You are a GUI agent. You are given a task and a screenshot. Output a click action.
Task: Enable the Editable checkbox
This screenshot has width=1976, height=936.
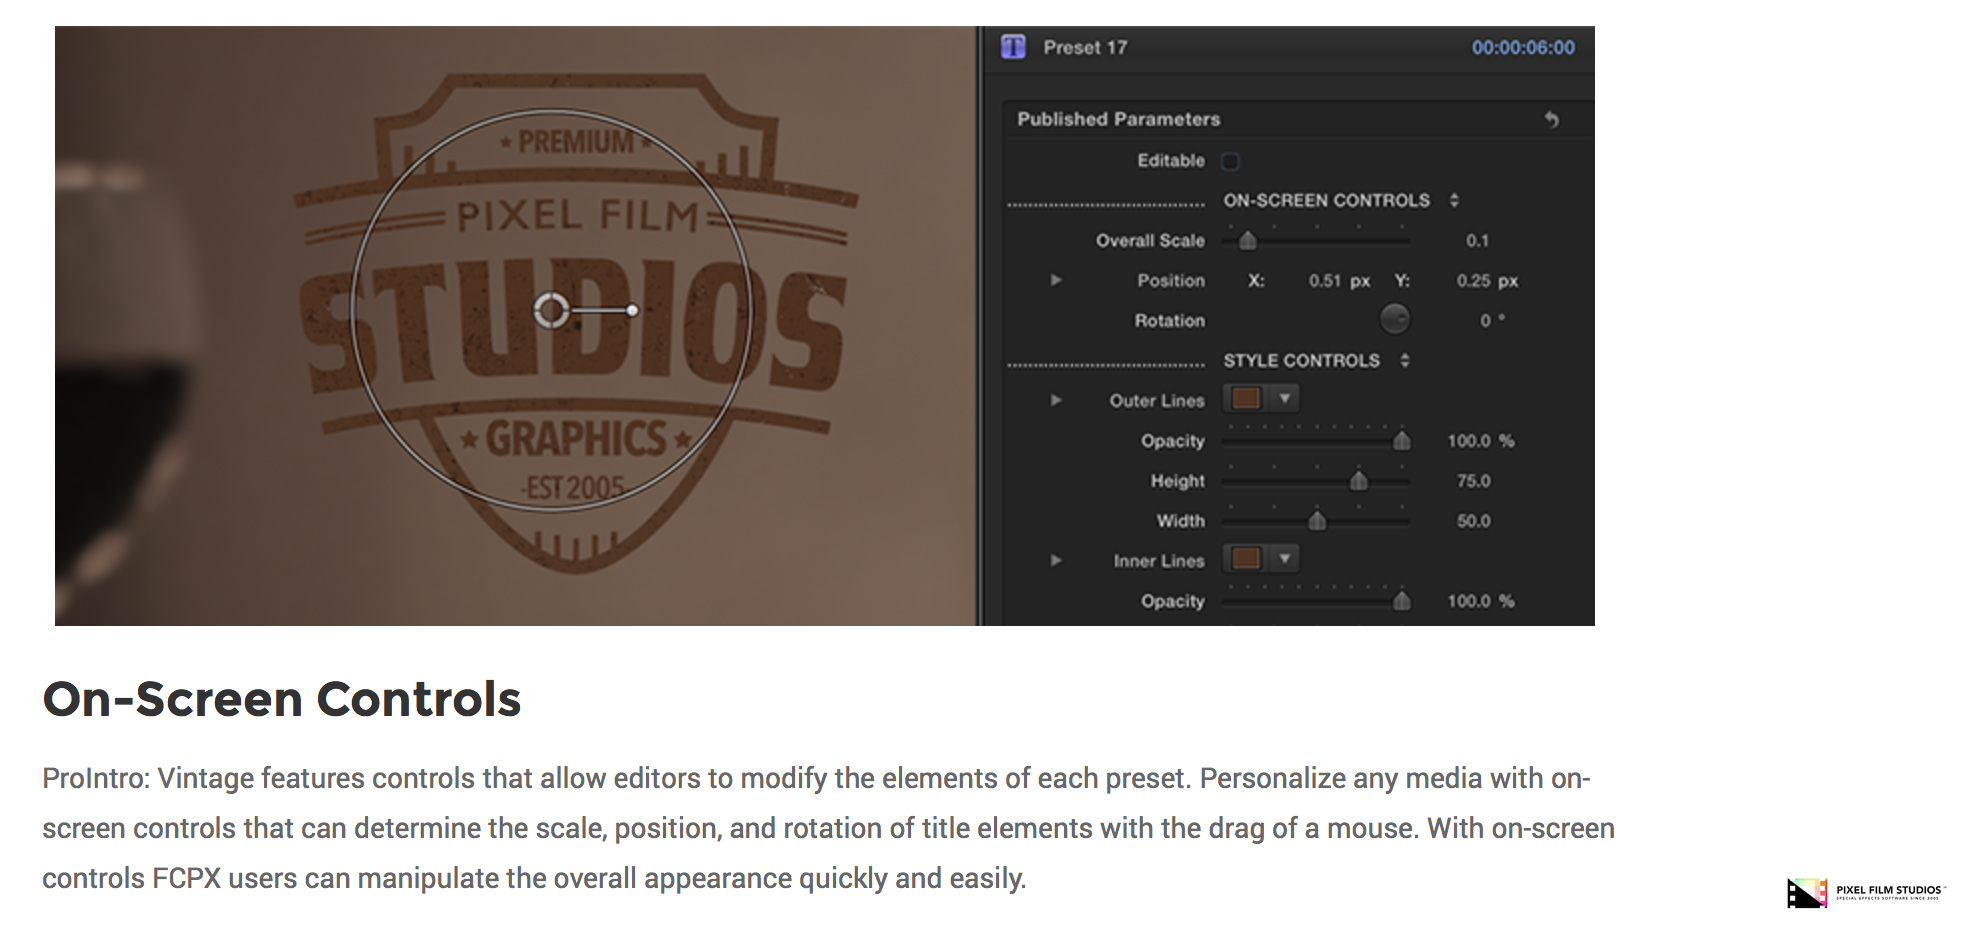click(1230, 161)
